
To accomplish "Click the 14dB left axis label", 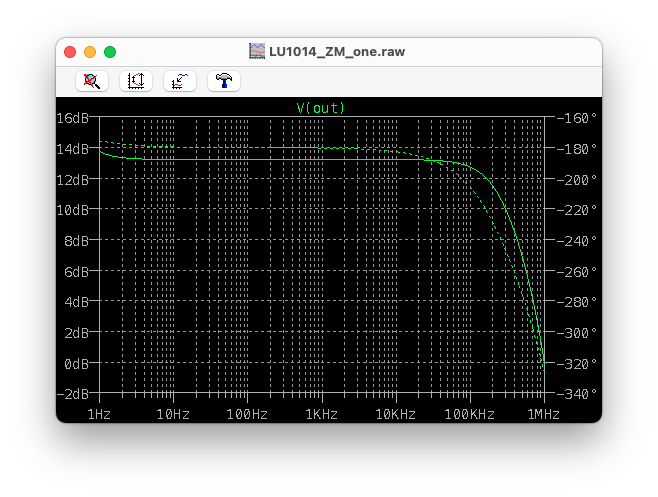I will click(x=73, y=149).
